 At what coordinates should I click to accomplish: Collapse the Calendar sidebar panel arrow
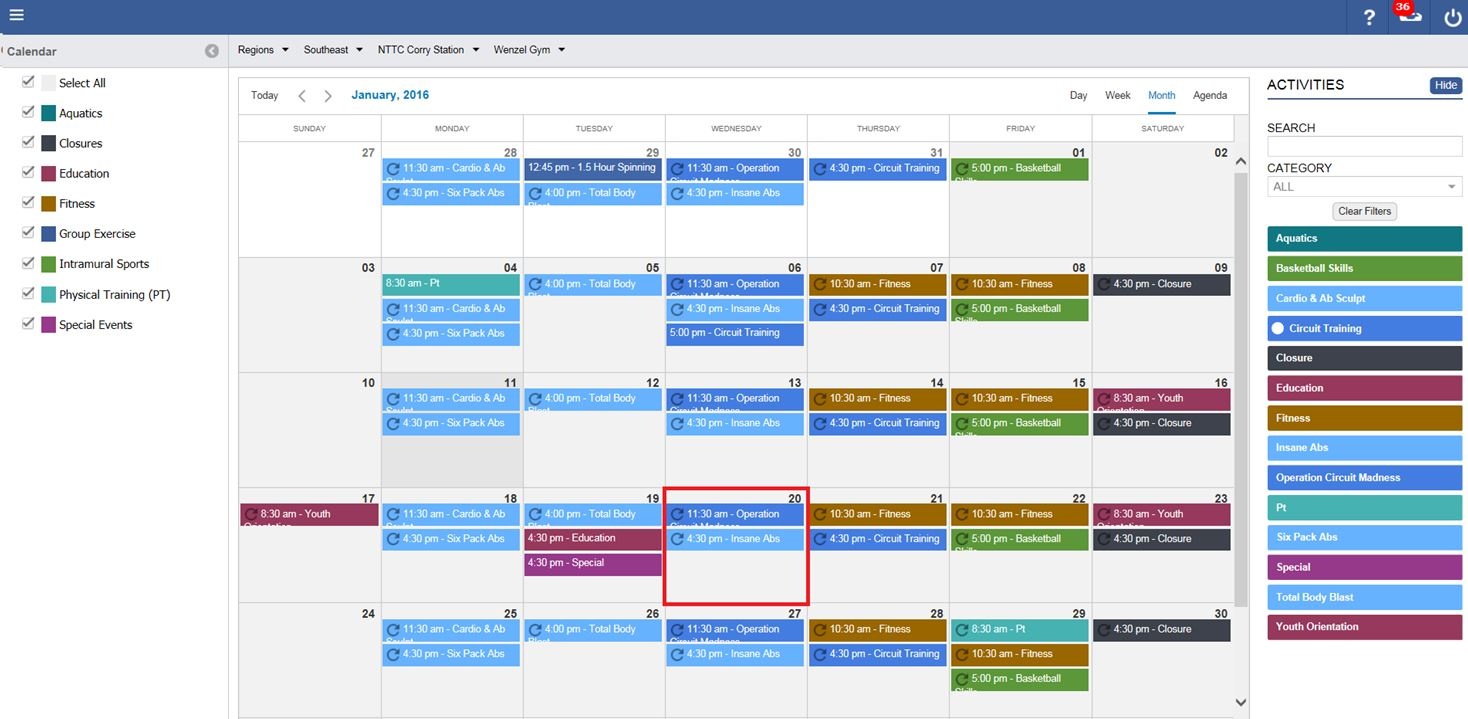coord(212,51)
